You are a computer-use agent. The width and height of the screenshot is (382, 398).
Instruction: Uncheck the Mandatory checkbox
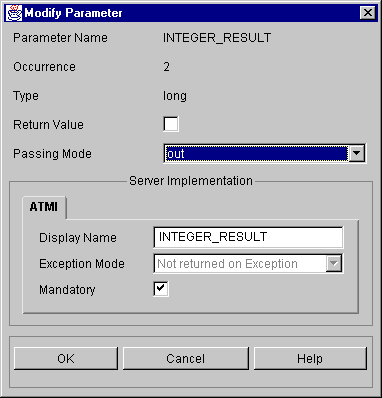click(161, 288)
